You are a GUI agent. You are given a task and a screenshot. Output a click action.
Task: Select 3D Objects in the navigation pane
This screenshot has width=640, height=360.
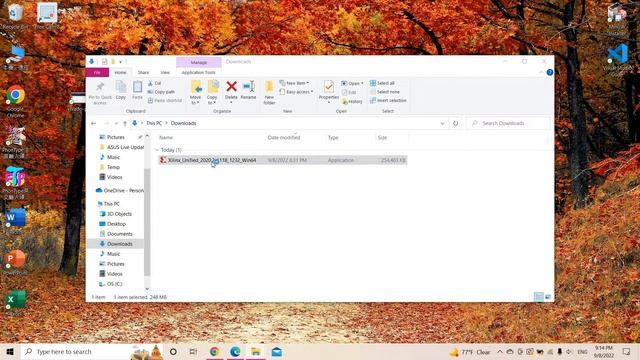(116, 214)
